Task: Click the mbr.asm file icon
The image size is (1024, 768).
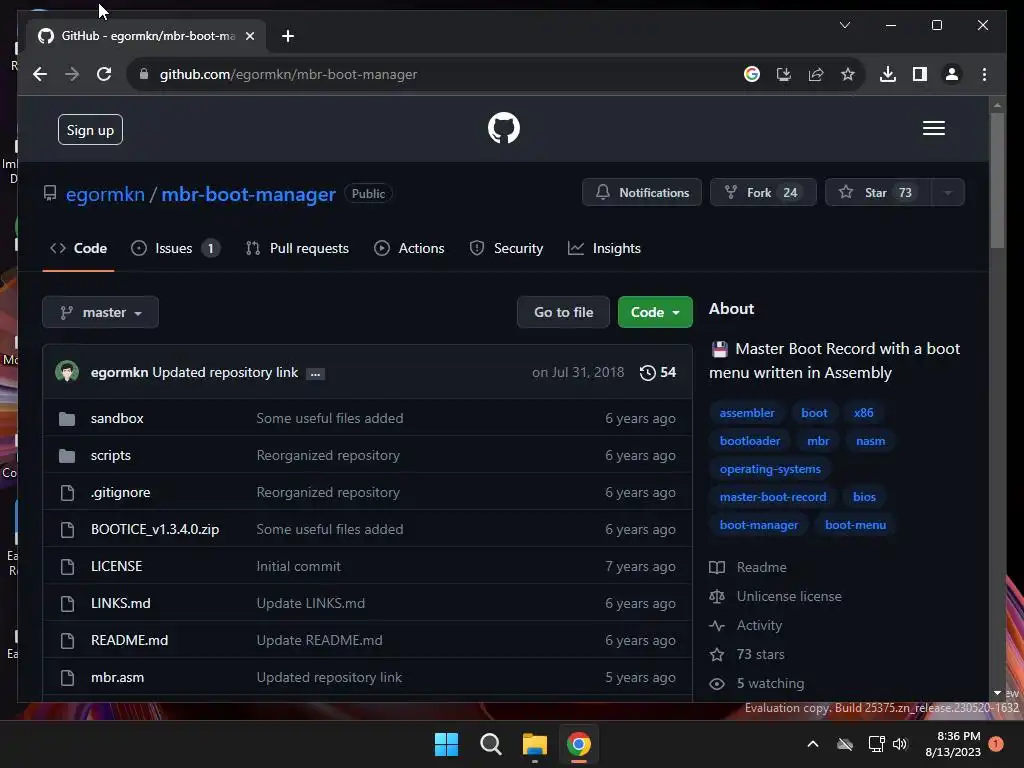Action: [x=67, y=678]
